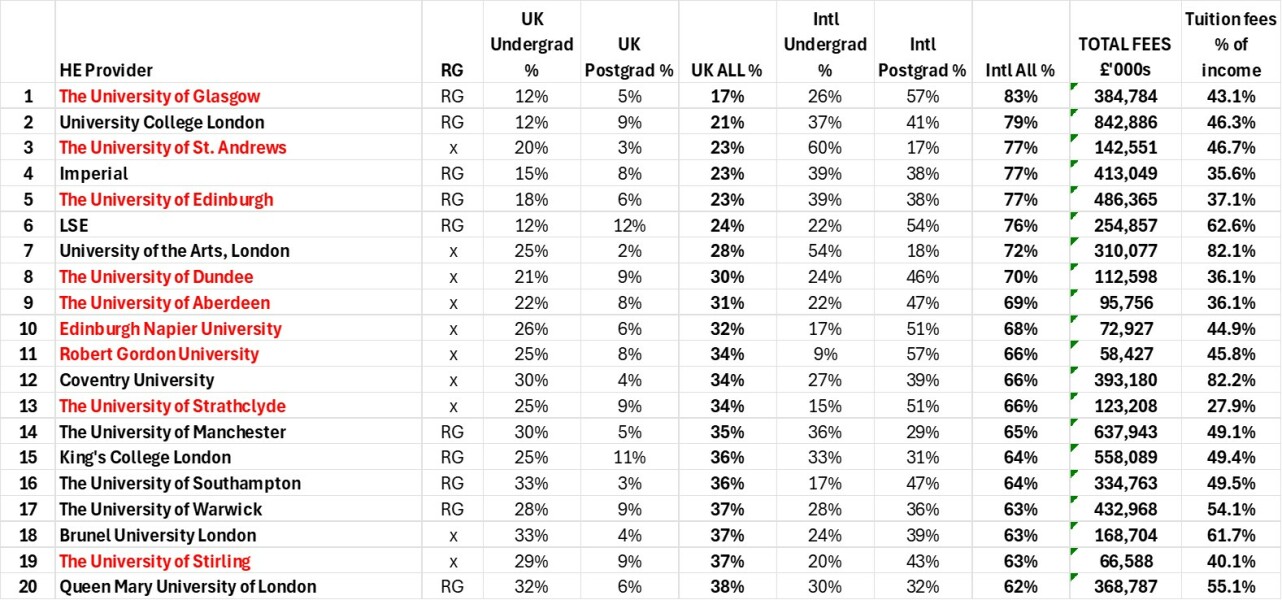
Task: Select the University of Glasgow cell
Action: click(238, 96)
